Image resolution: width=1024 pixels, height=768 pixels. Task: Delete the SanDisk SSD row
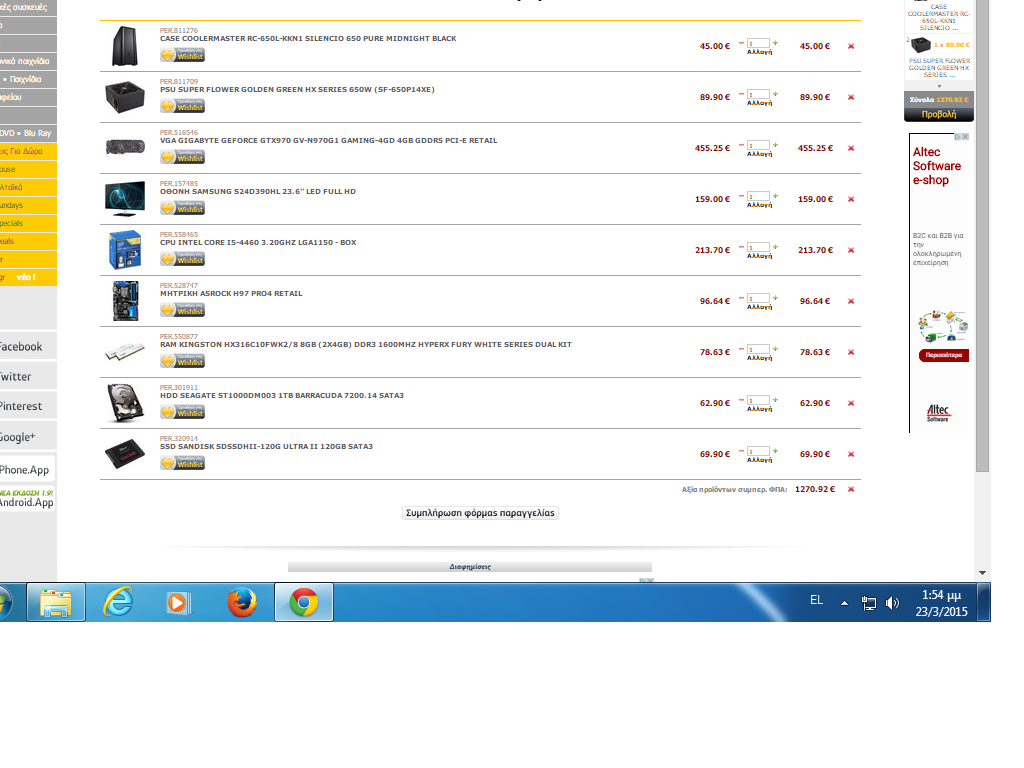pos(851,454)
